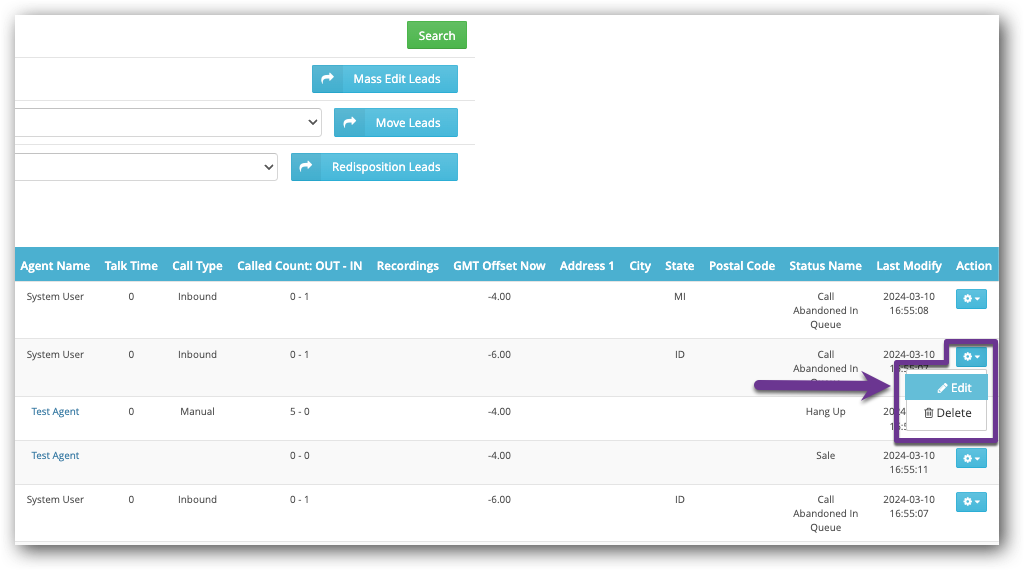Click the Sale status cell

click(825, 456)
